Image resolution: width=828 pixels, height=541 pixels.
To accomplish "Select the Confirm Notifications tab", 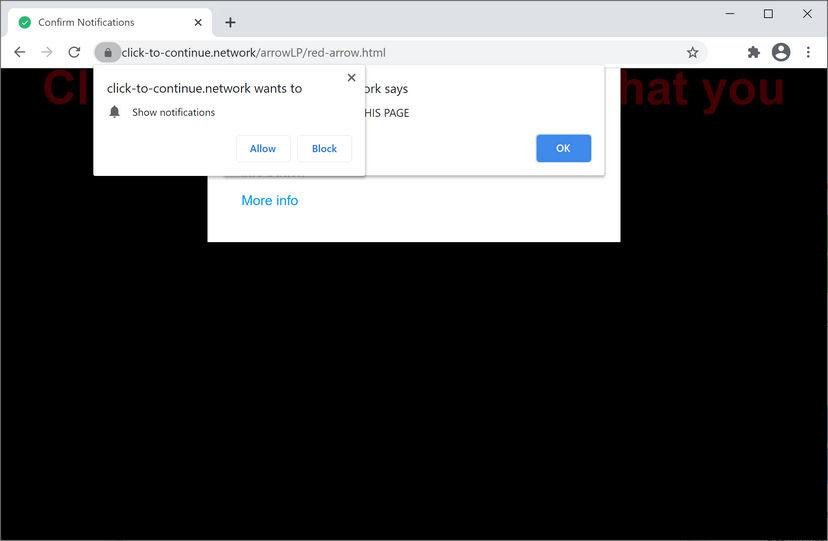I will [110, 23].
